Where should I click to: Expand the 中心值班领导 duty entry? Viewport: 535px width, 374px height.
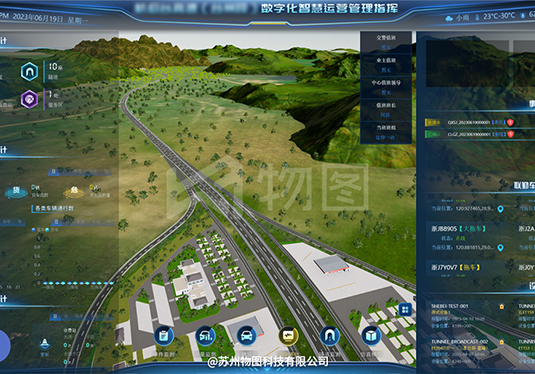pos(386,87)
